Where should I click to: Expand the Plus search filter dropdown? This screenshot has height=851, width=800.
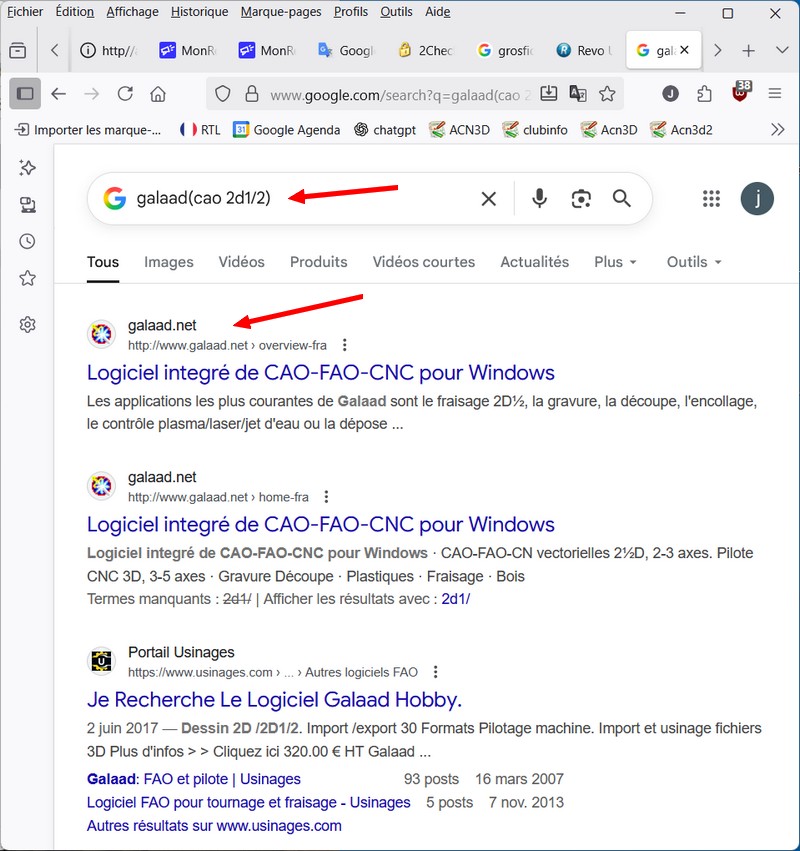tap(615, 262)
